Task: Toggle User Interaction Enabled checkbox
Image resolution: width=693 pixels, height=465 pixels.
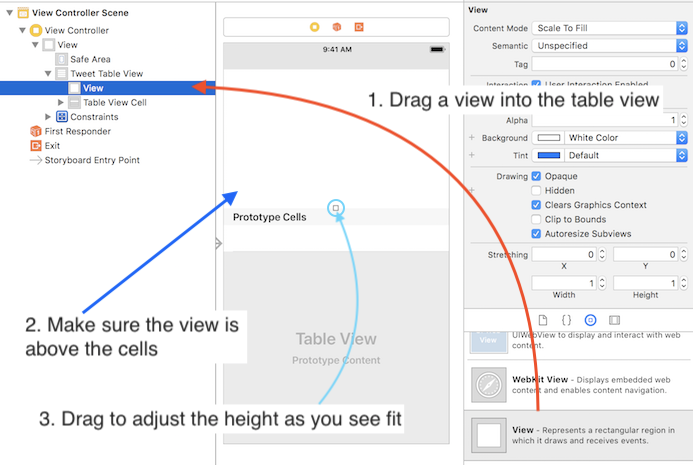Action: point(536,84)
